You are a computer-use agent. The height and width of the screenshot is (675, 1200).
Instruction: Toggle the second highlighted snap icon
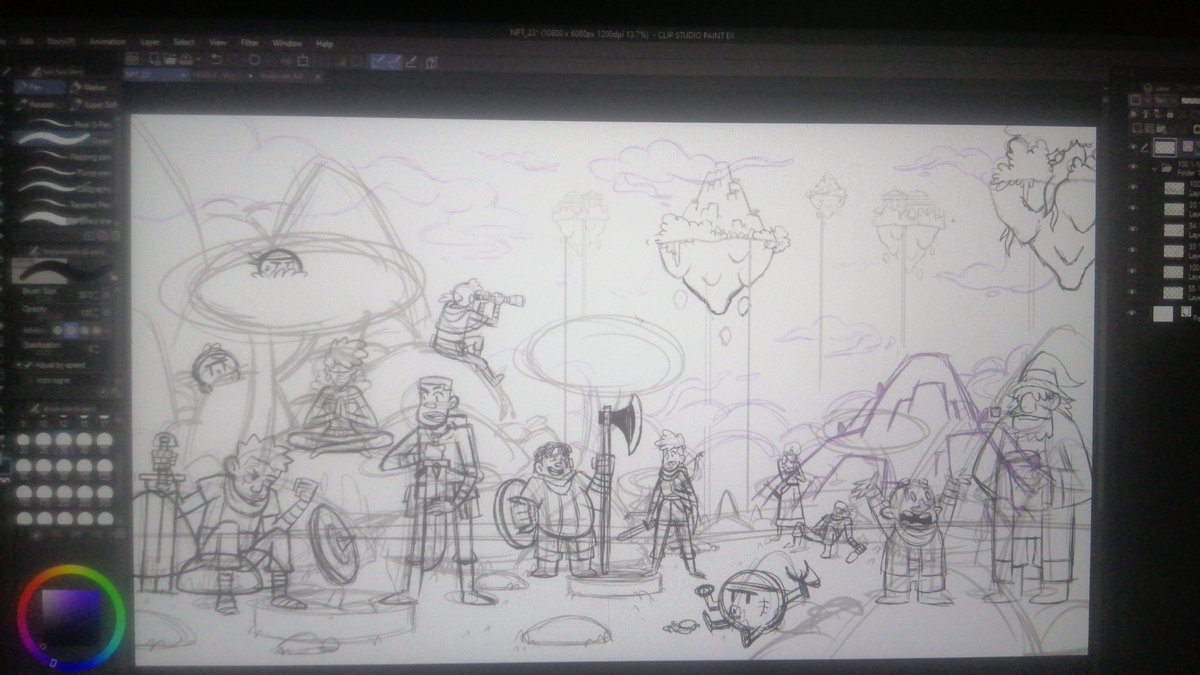tap(394, 61)
